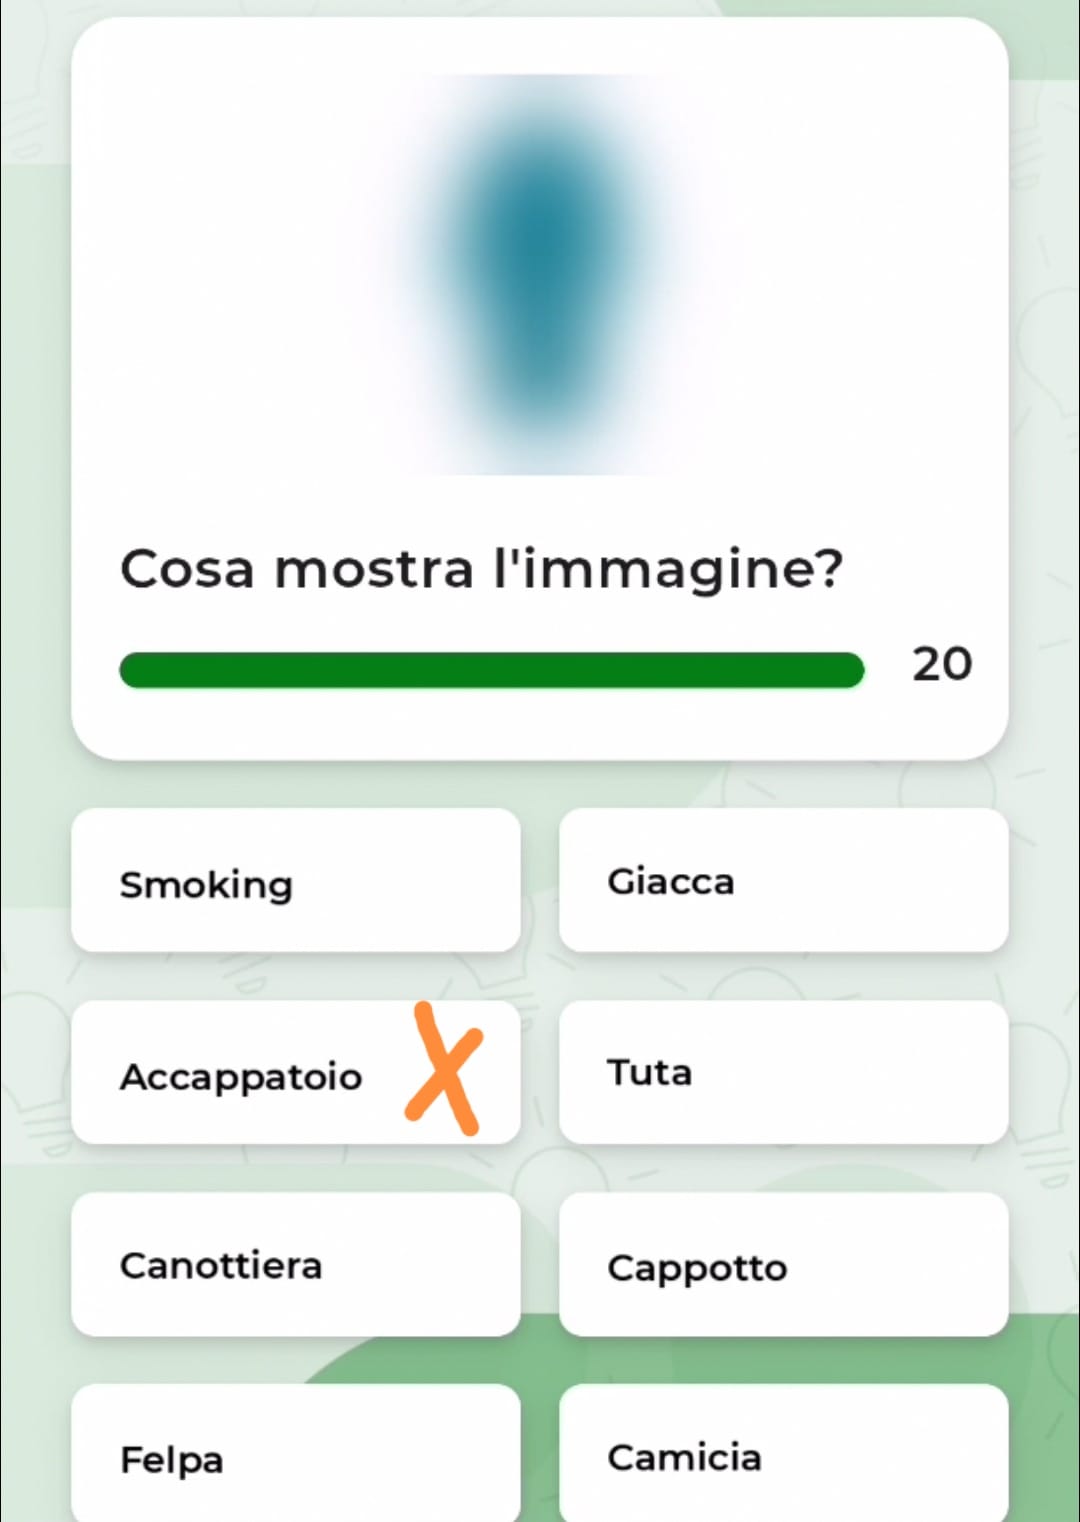Choose the Cappotto answer
1080x1522 pixels.
pyautogui.click(x=783, y=1265)
